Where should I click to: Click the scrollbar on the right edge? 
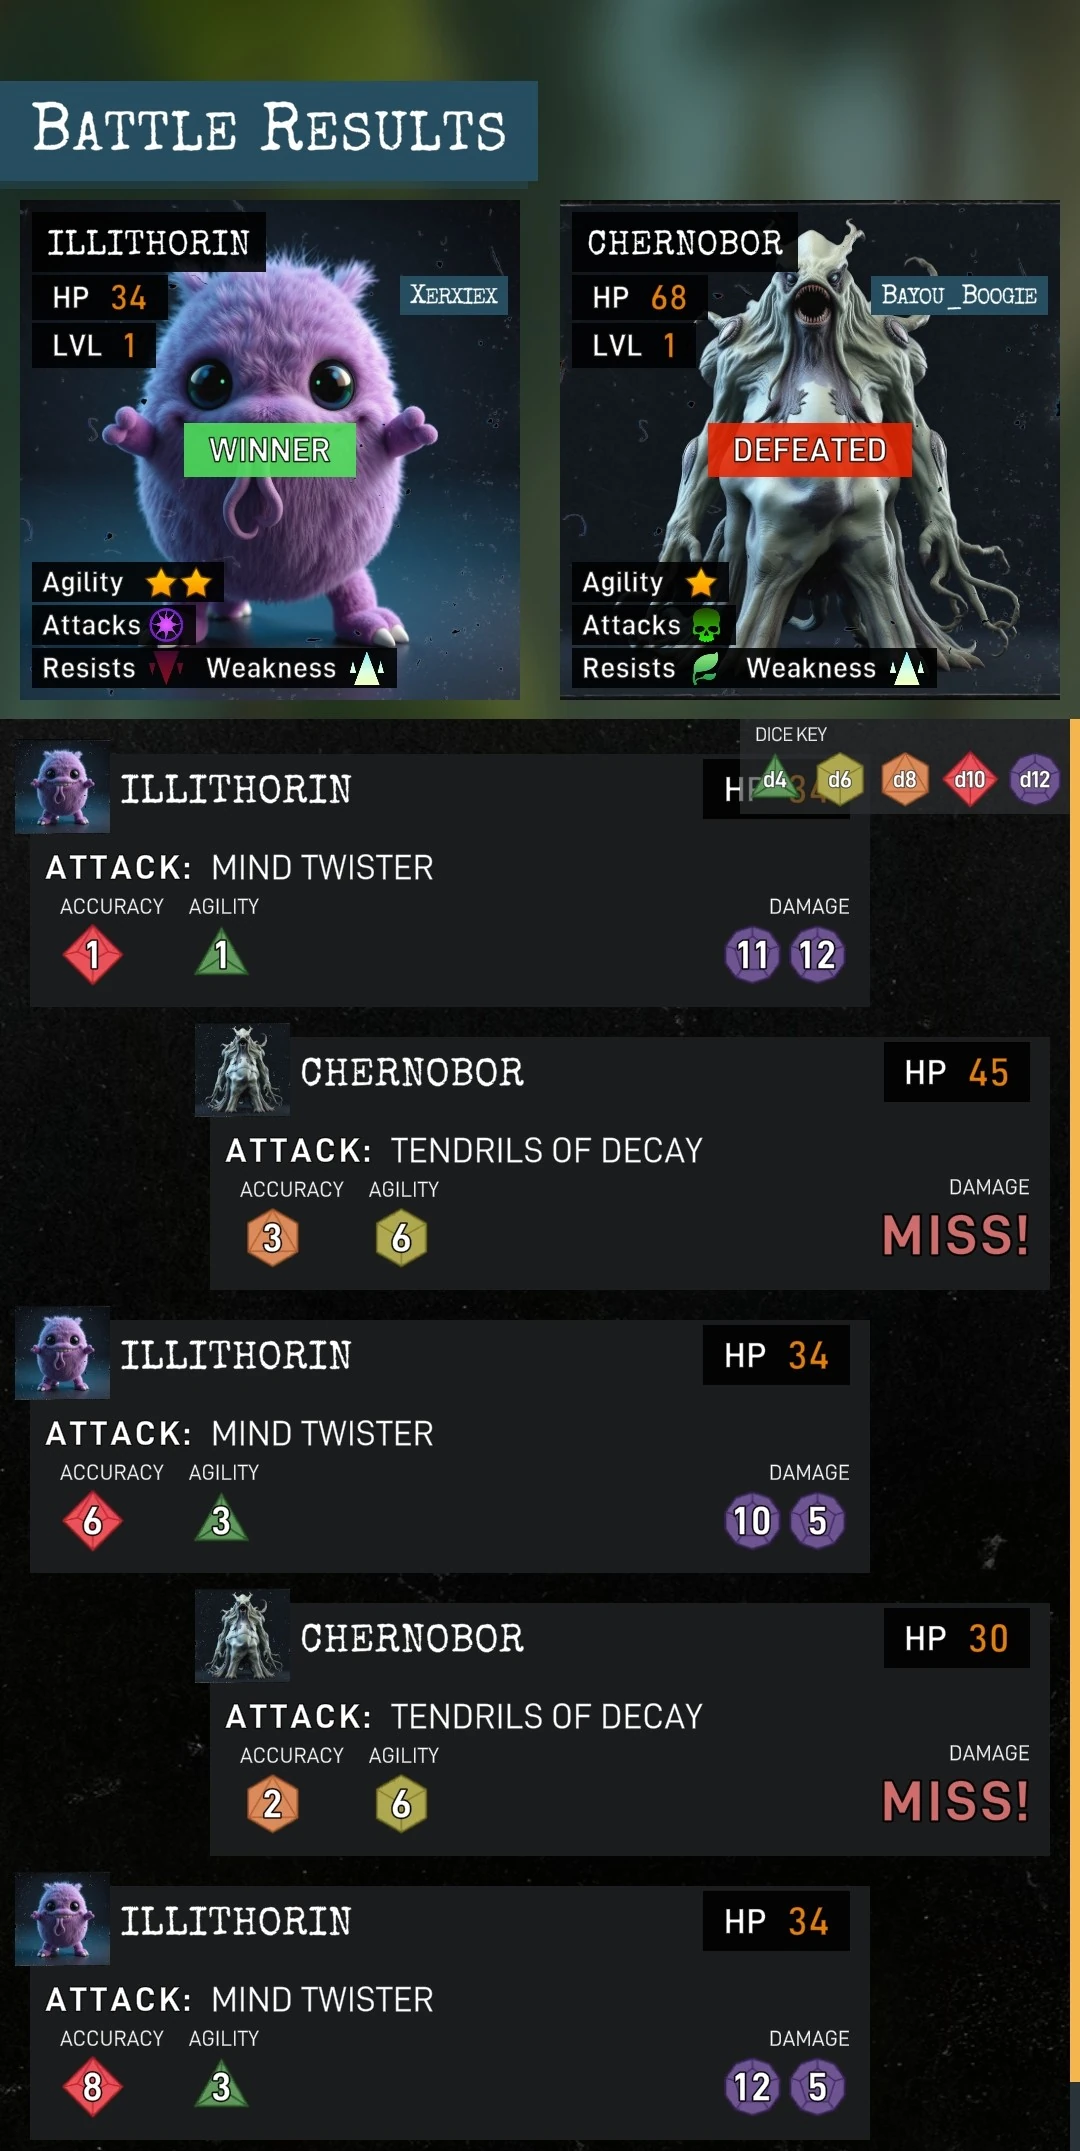1074,1400
